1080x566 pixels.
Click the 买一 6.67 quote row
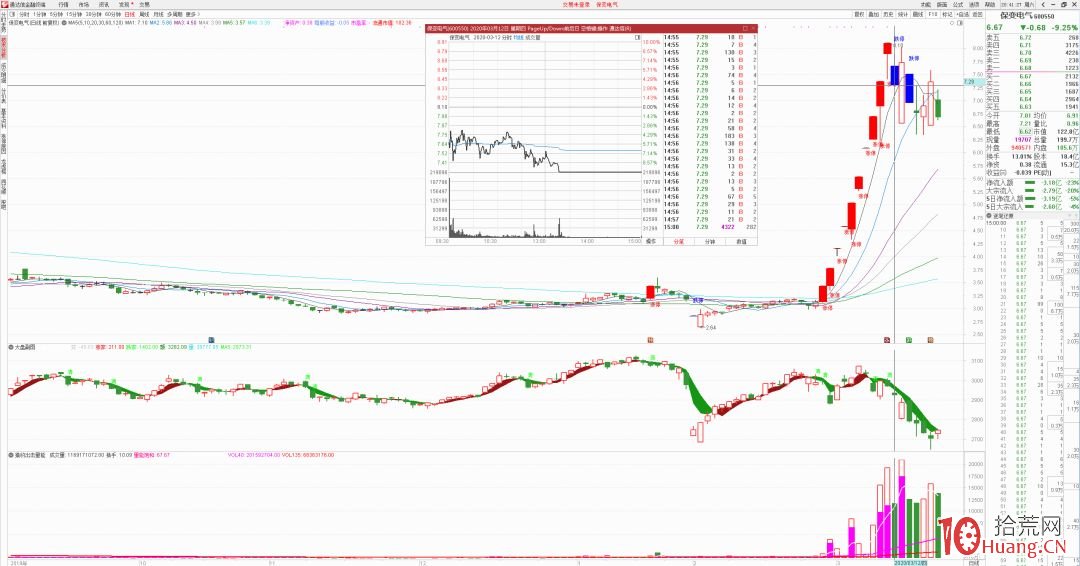(x=1032, y=76)
